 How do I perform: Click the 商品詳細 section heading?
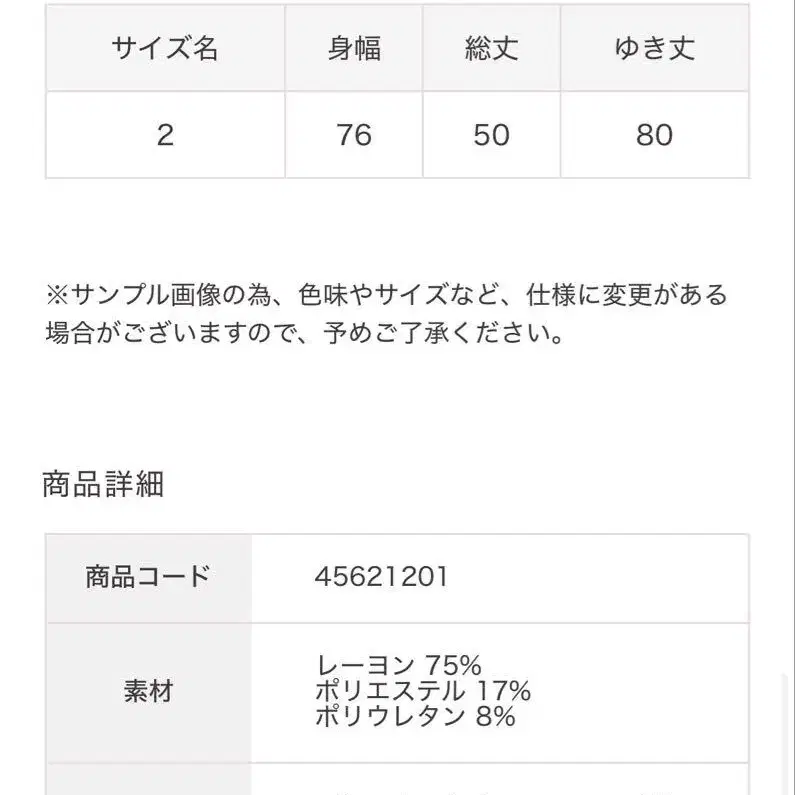[x=103, y=485]
